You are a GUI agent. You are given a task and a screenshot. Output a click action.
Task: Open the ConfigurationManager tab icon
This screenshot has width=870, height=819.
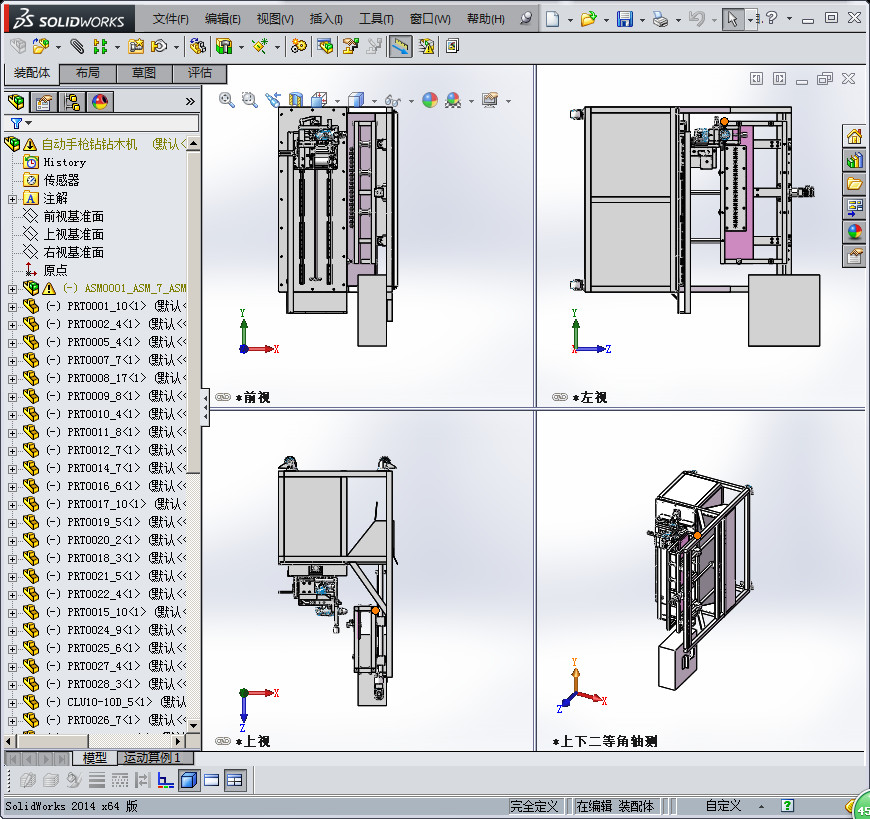(72, 102)
